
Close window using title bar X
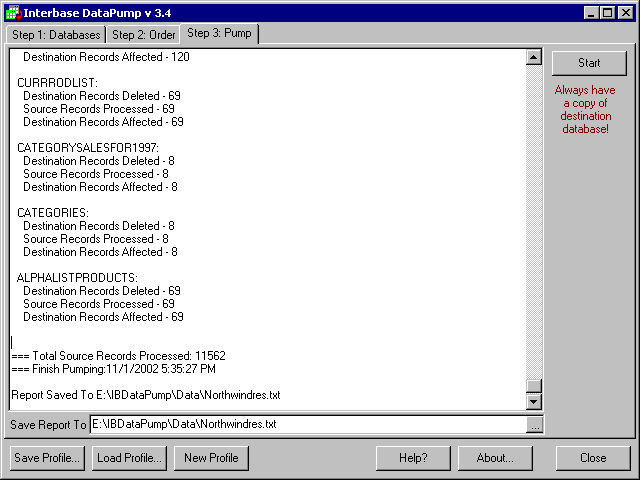pyautogui.click(x=626, y=13)
